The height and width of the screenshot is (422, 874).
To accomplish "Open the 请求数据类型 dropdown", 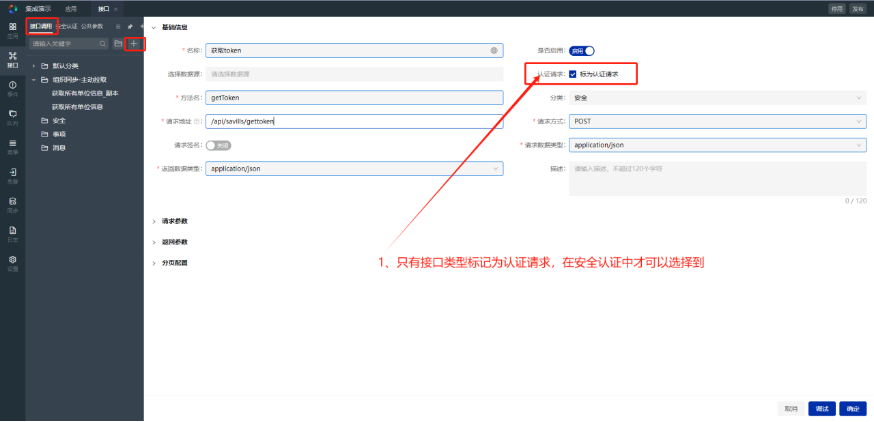I will (717, 145).
